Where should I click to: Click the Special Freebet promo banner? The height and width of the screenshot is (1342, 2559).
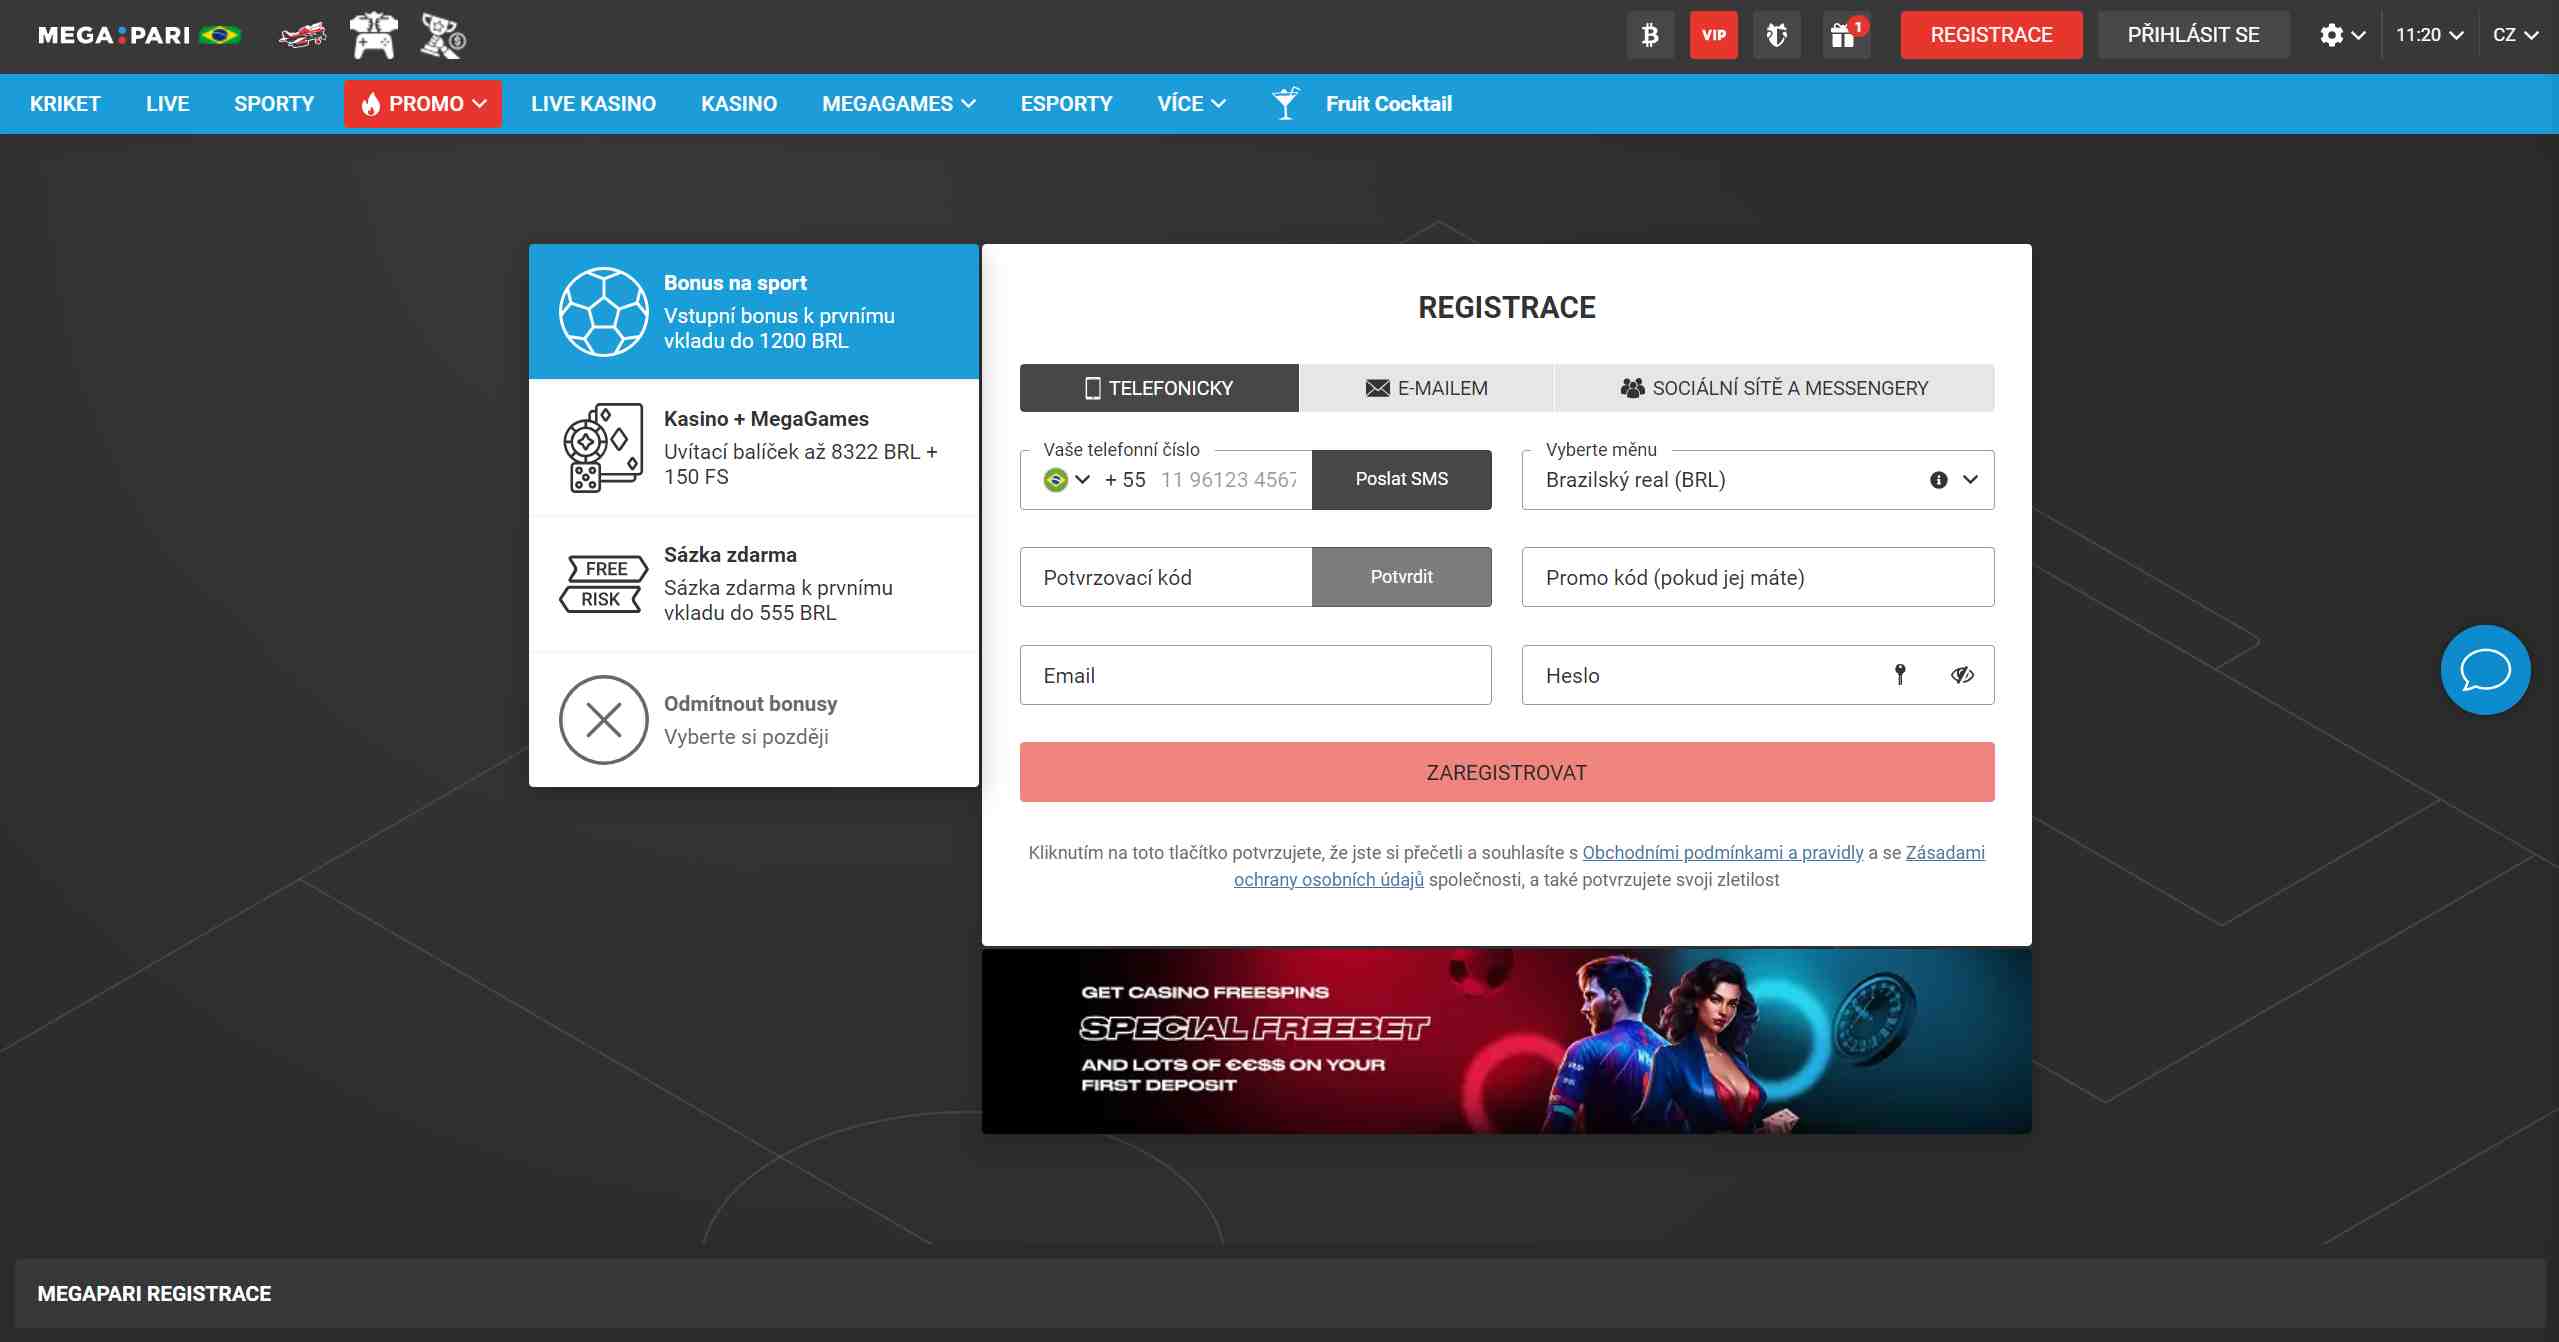point(1506,1041)
